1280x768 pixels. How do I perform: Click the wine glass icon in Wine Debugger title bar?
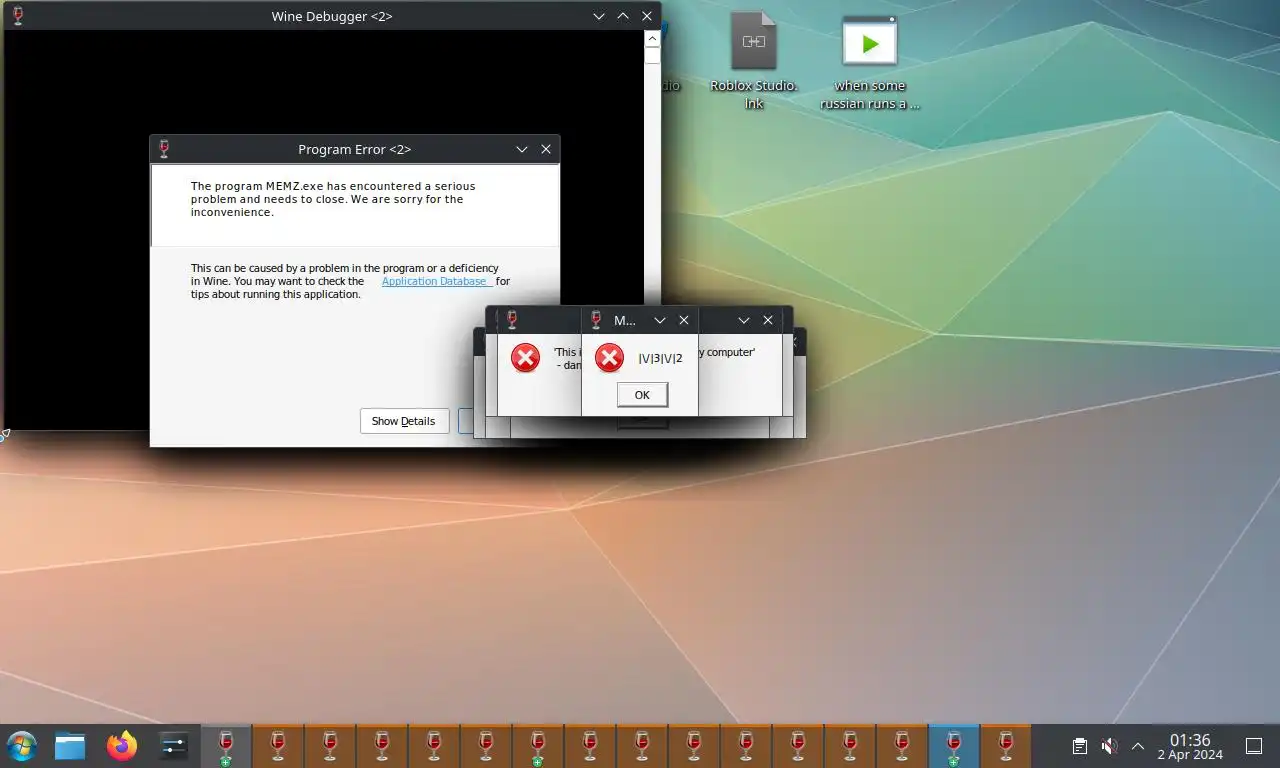pyautogui.click(x=17, y=16)
